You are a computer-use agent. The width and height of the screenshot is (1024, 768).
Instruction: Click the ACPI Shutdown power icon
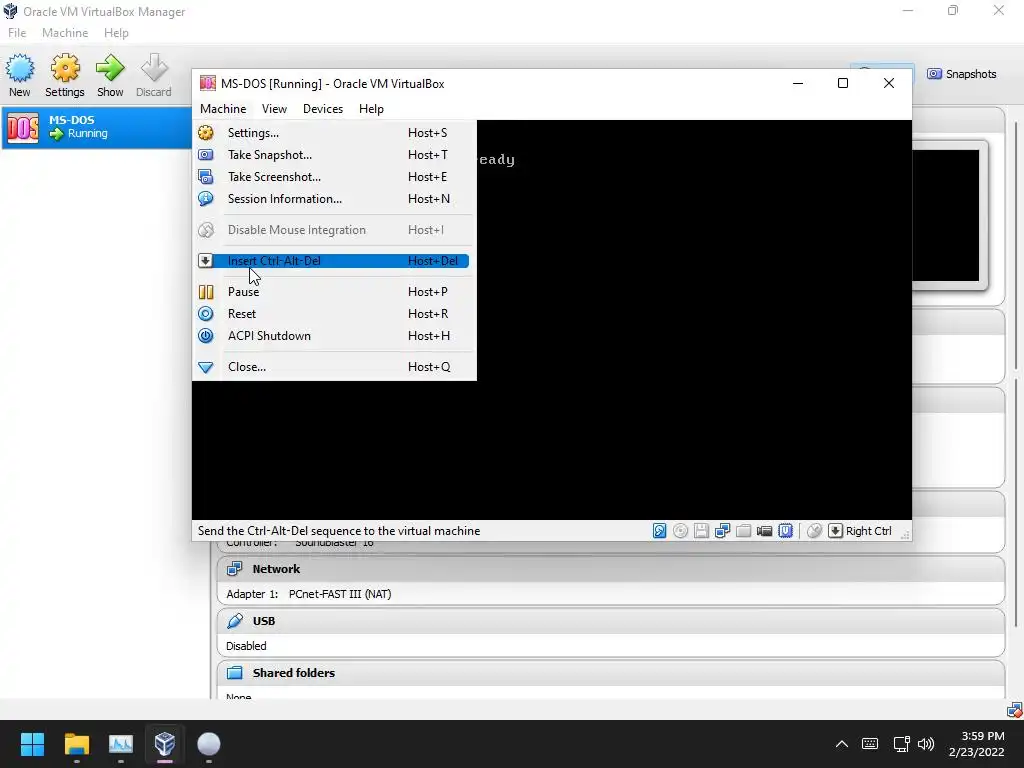[x=206, y=336]
